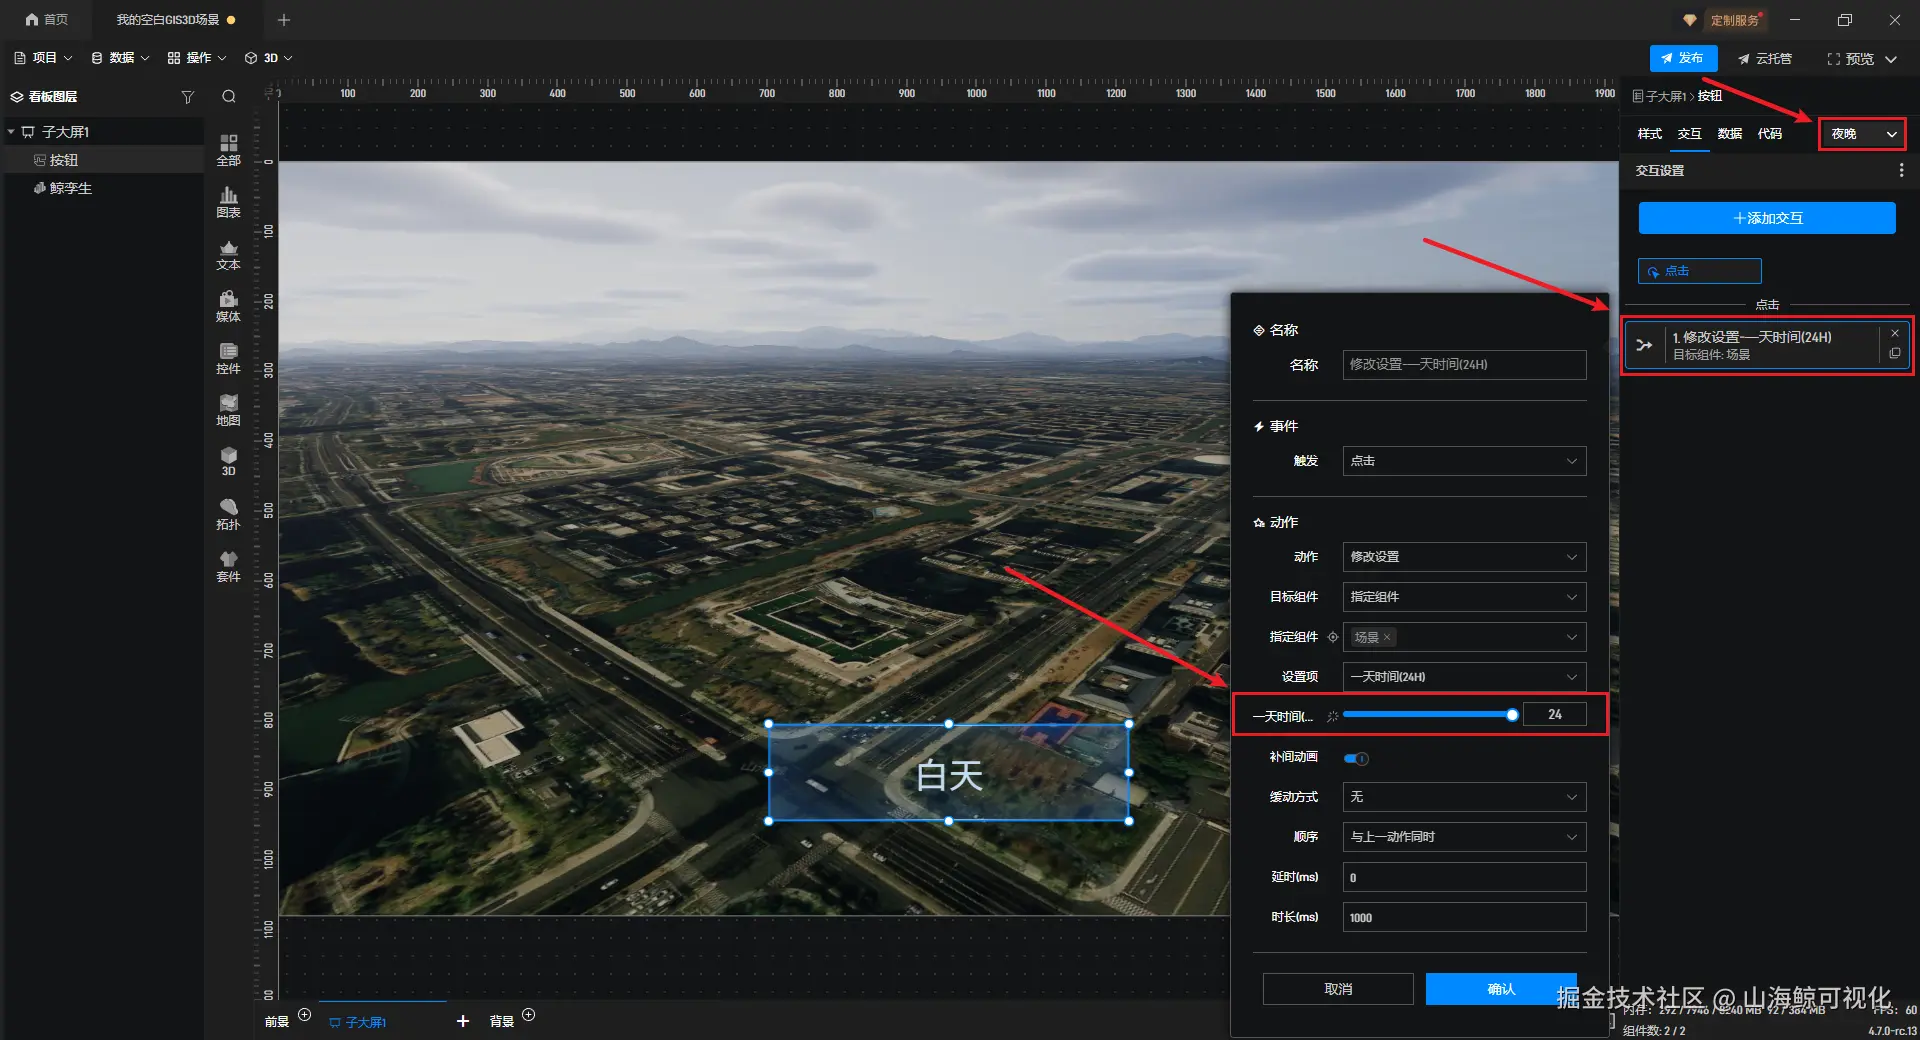
Task: Click the 时长(ms) input field
Action: [x=1464, y=917]
